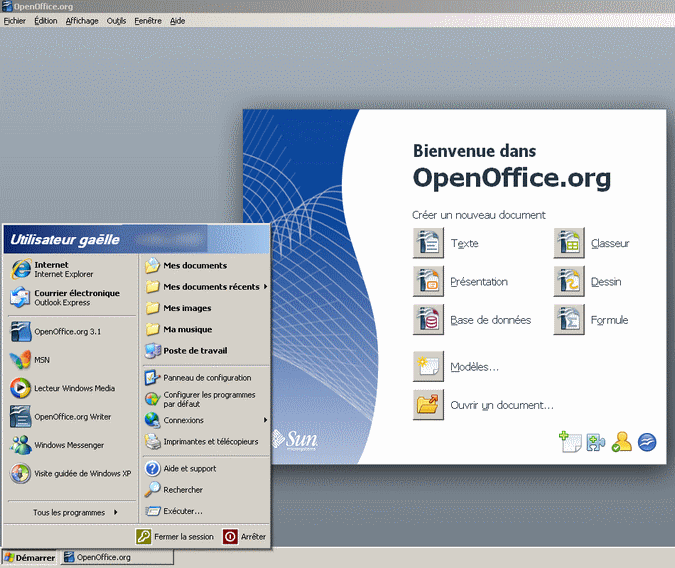This screenshot has width=675, height=568.
Task: Launch OpenOffice.org 3.1 from Start menu
Action: click(x=72, y=332)
